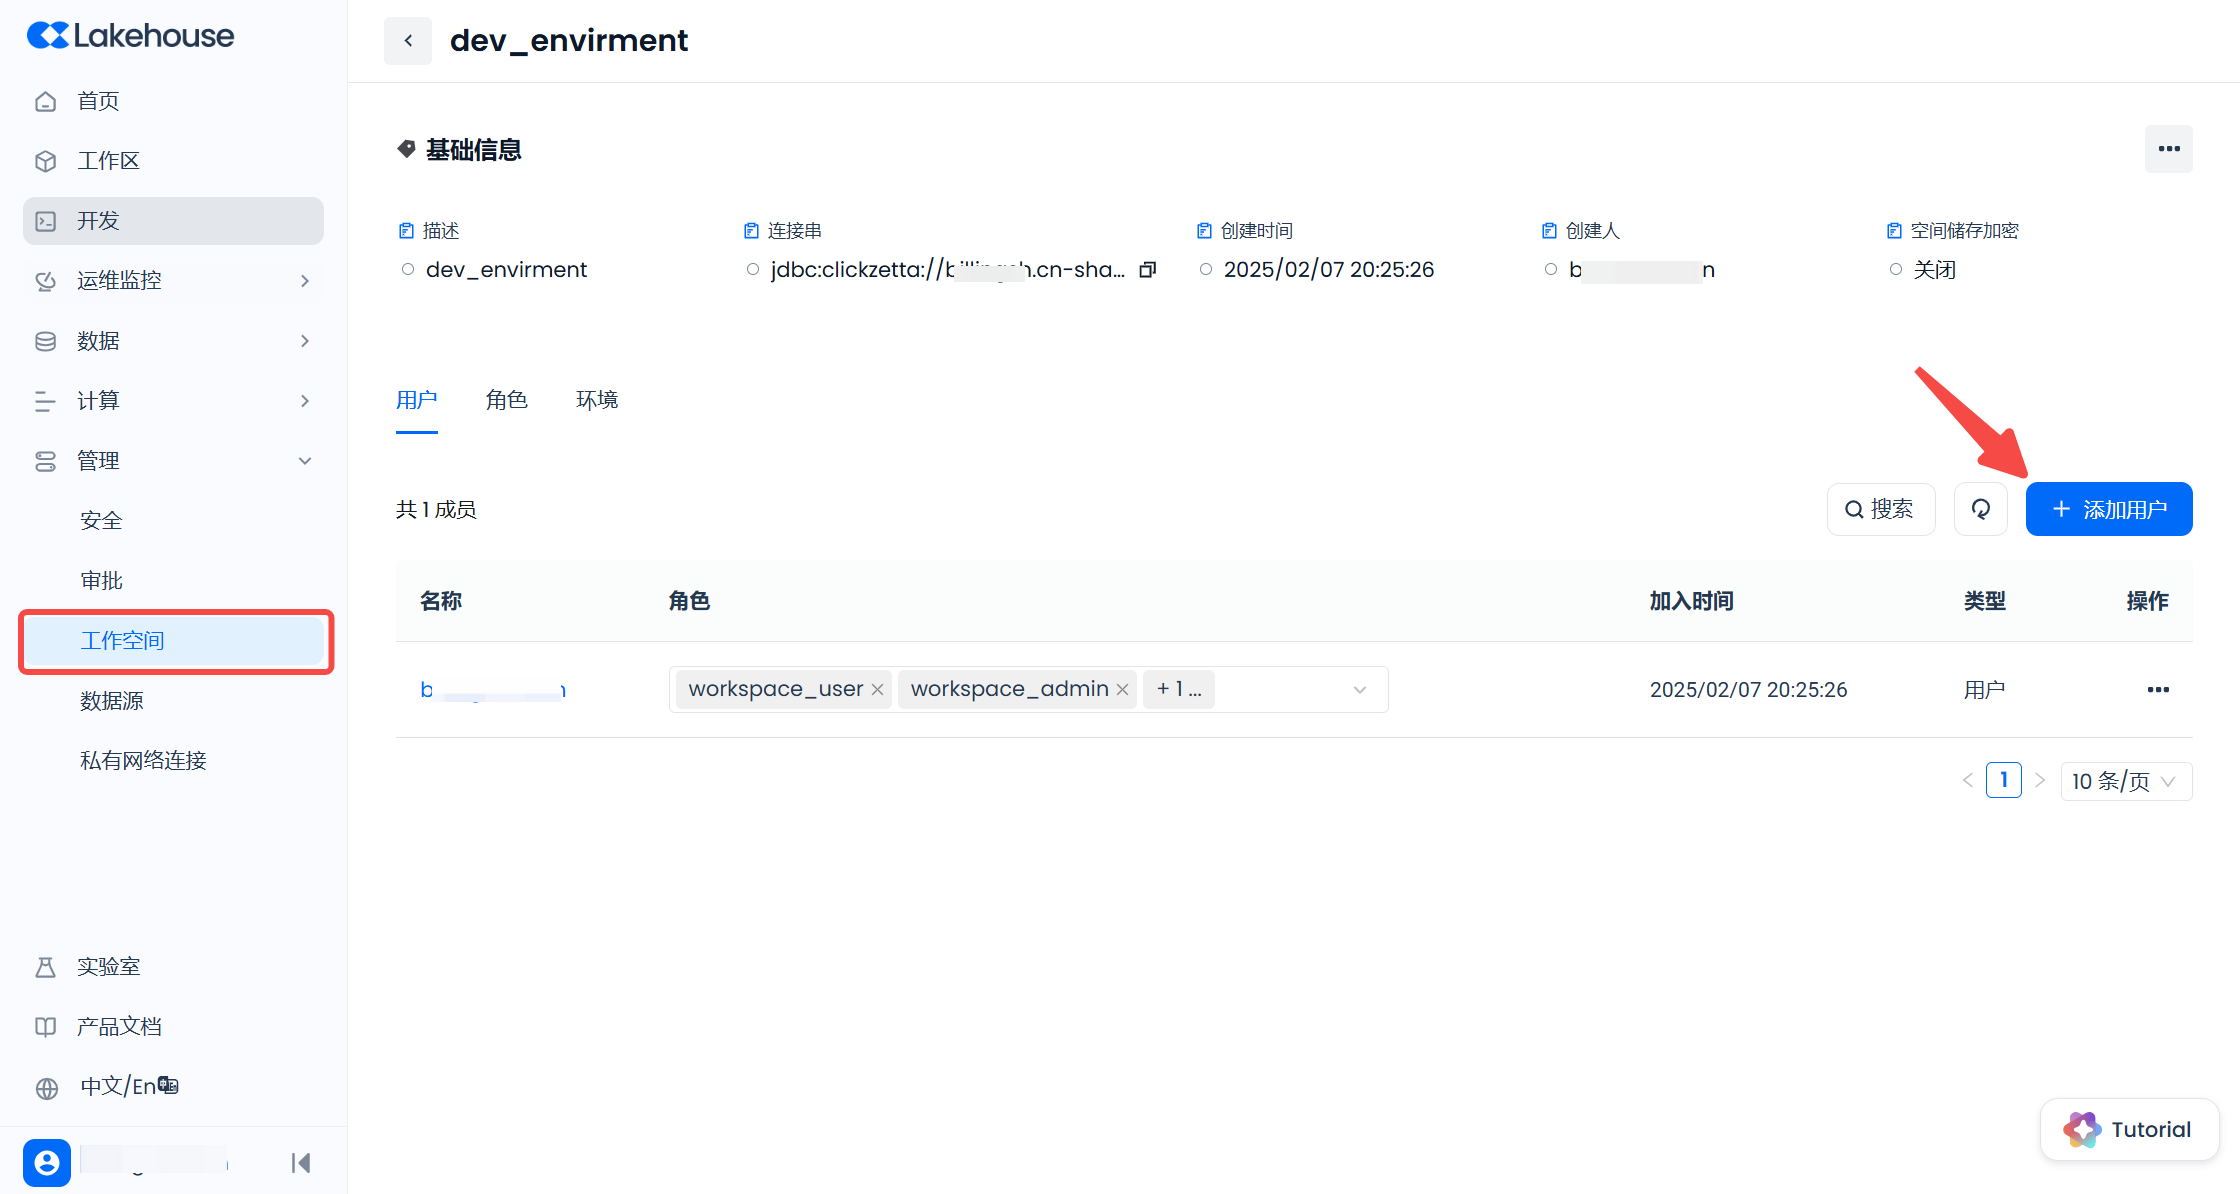
Task: Remove the workspace_user role tag
Action: point(877,690)
